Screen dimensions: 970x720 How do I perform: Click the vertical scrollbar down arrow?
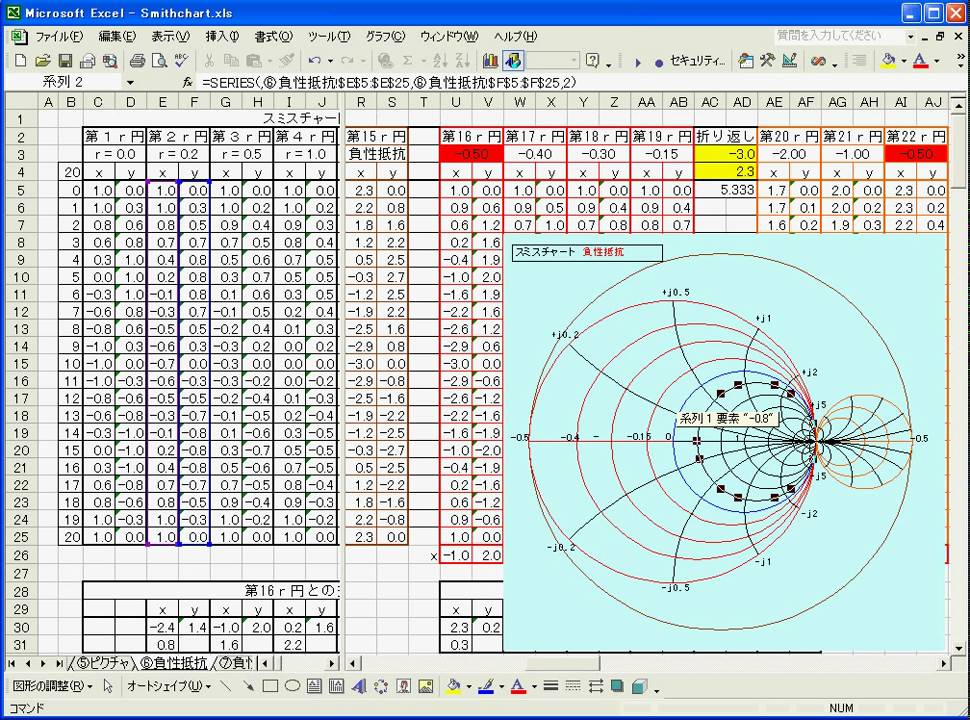click(959, 648)
